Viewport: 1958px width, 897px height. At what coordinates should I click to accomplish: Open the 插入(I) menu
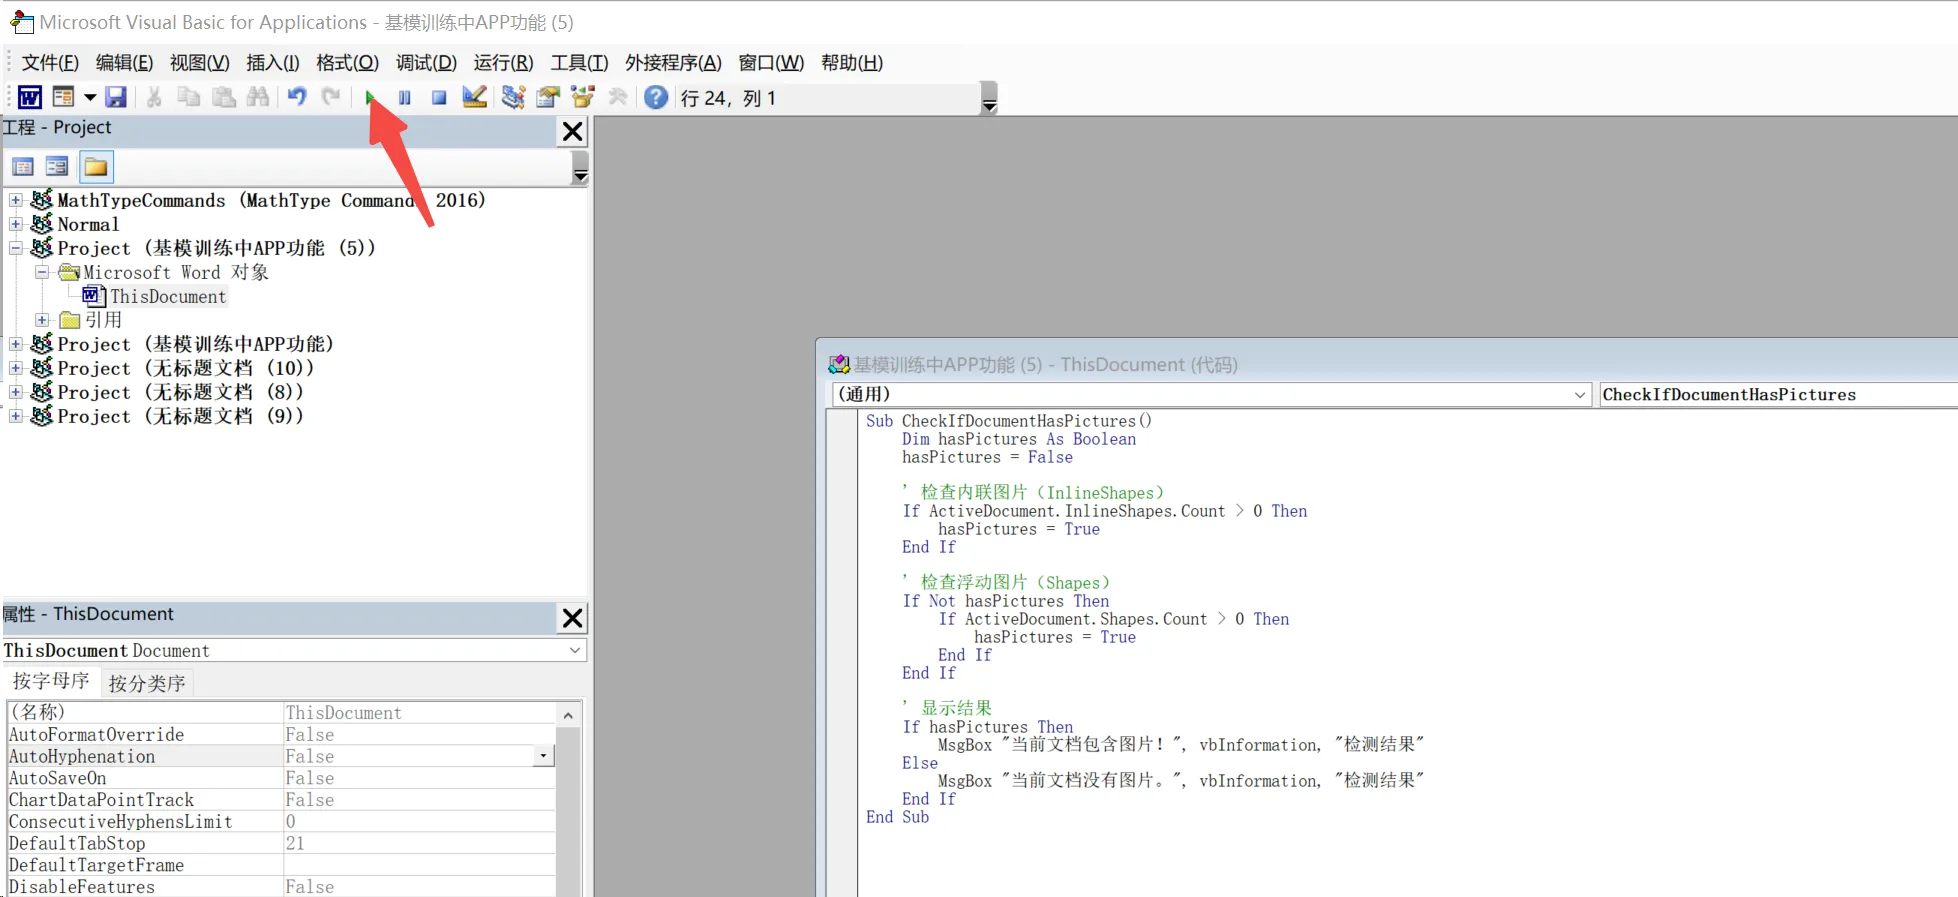pyautogui.click(x=272, y=63)
